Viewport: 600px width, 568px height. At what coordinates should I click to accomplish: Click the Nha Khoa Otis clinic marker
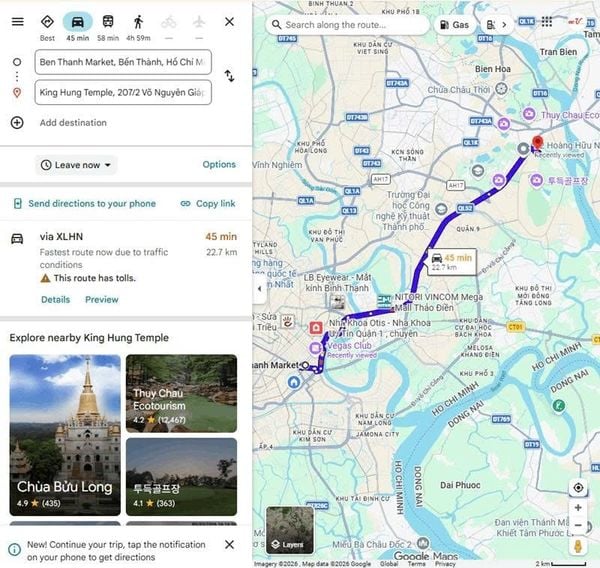[x=316, y=328]
